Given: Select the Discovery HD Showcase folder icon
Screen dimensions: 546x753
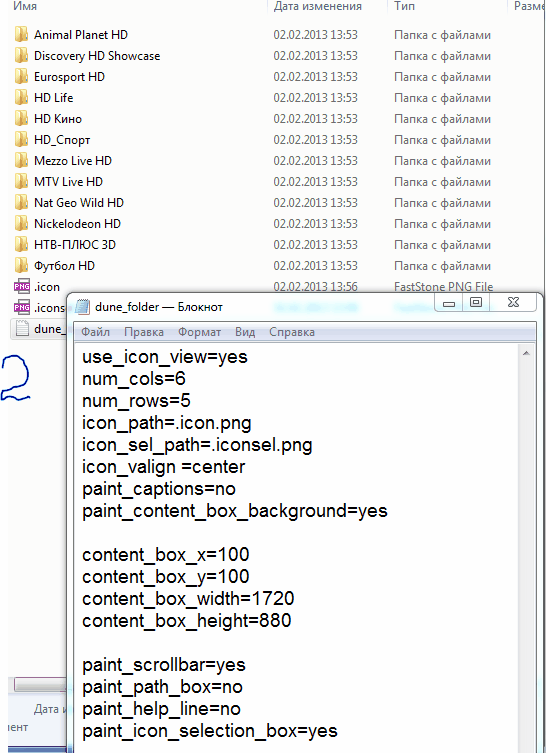Looking at the screenshot, I should [x=21, y=56].
